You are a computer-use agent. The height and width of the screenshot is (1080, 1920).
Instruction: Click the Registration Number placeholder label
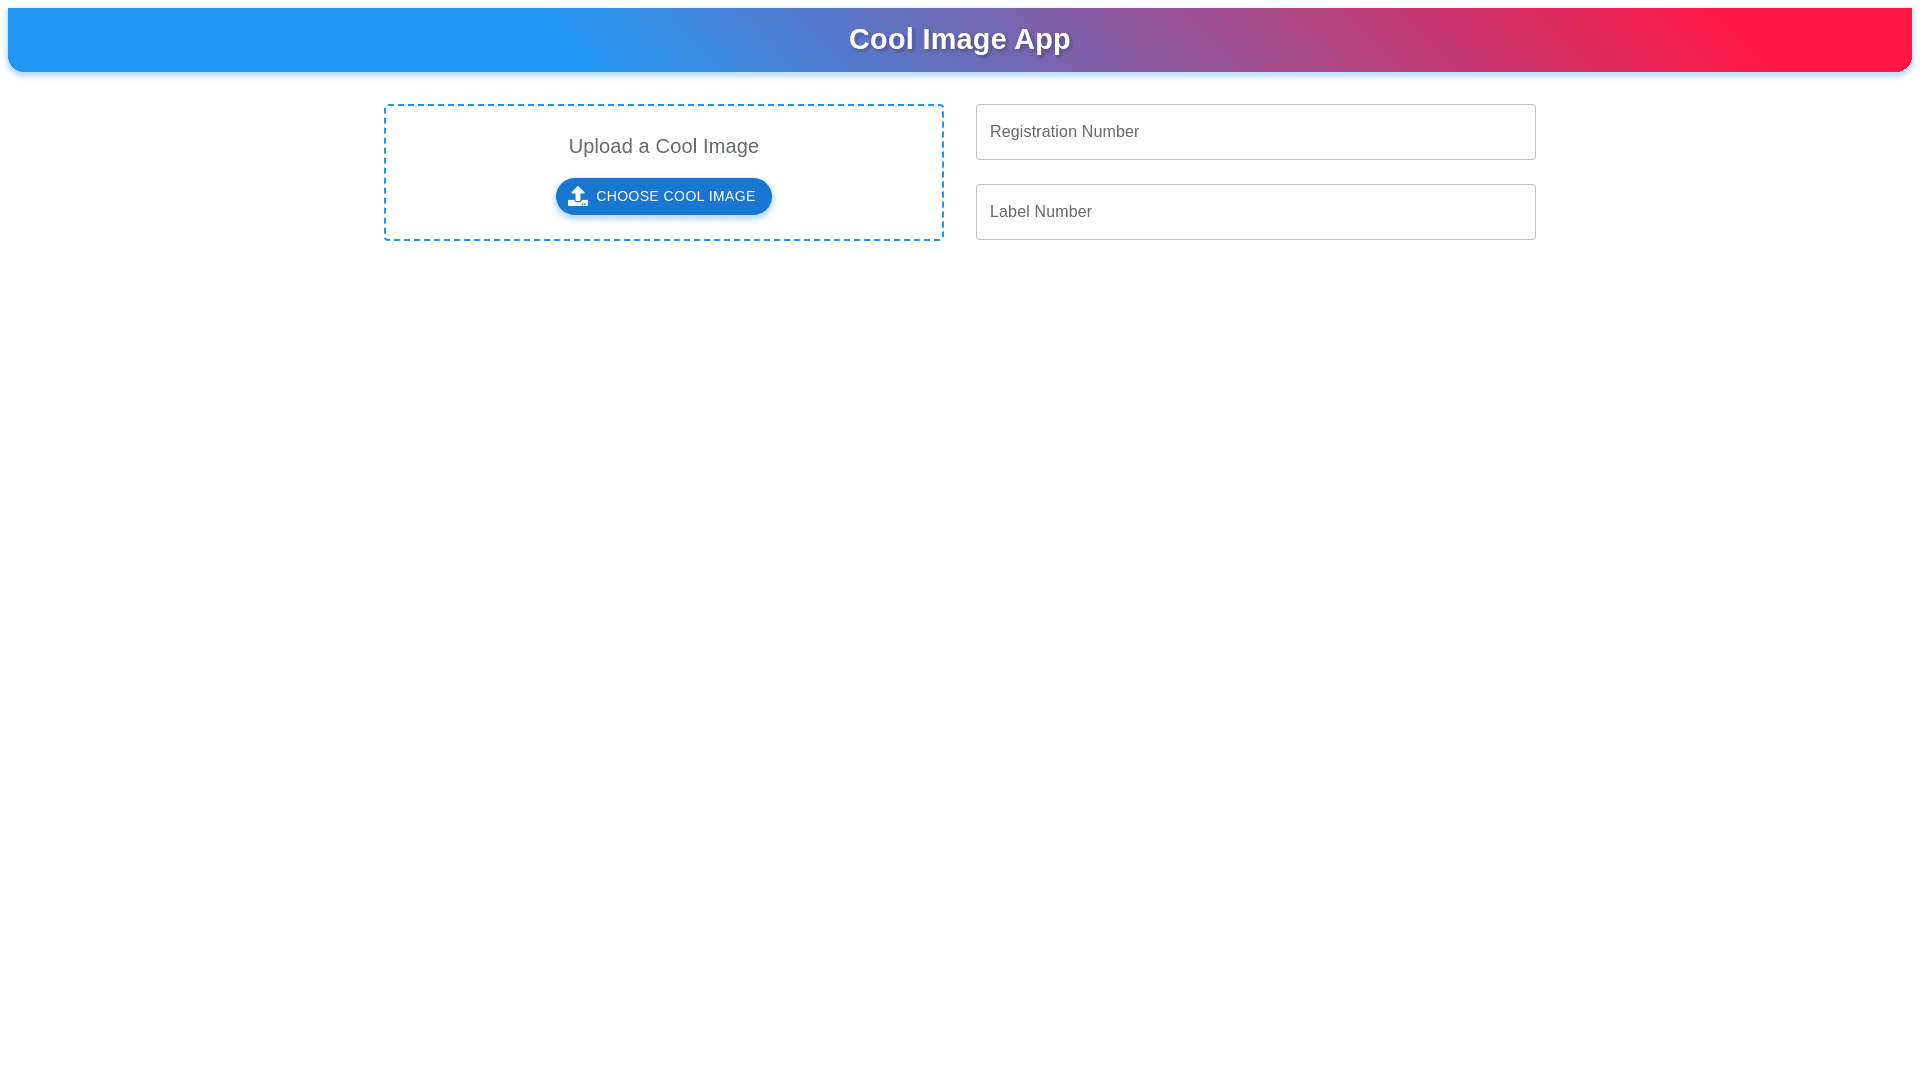coord(1064,132)
